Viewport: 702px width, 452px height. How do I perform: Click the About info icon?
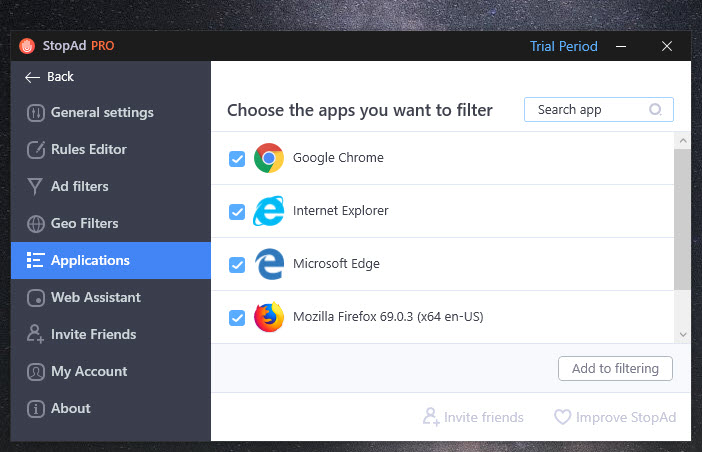(36, 409)
